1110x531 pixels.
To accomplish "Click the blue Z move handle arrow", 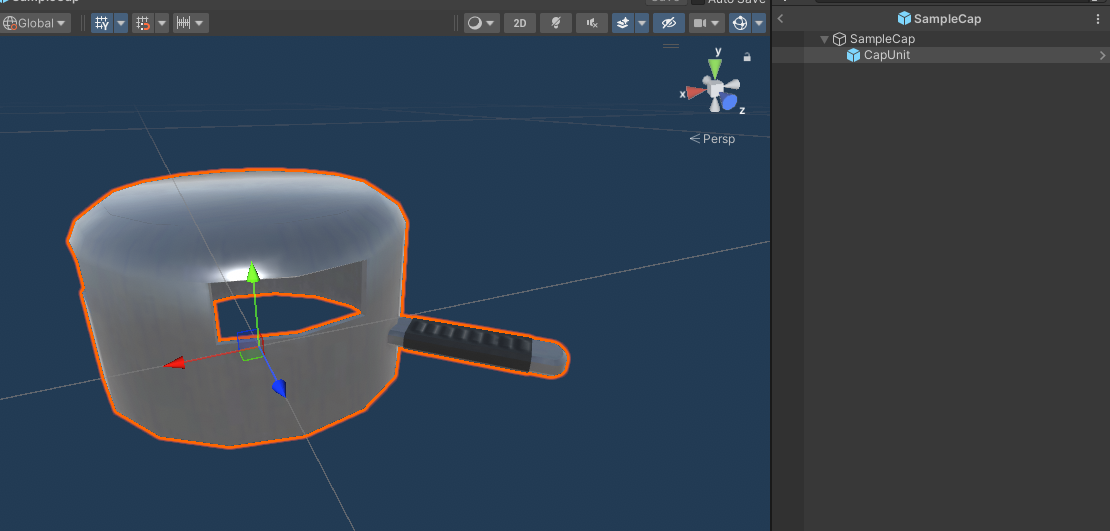I will (x=280, y=387).
